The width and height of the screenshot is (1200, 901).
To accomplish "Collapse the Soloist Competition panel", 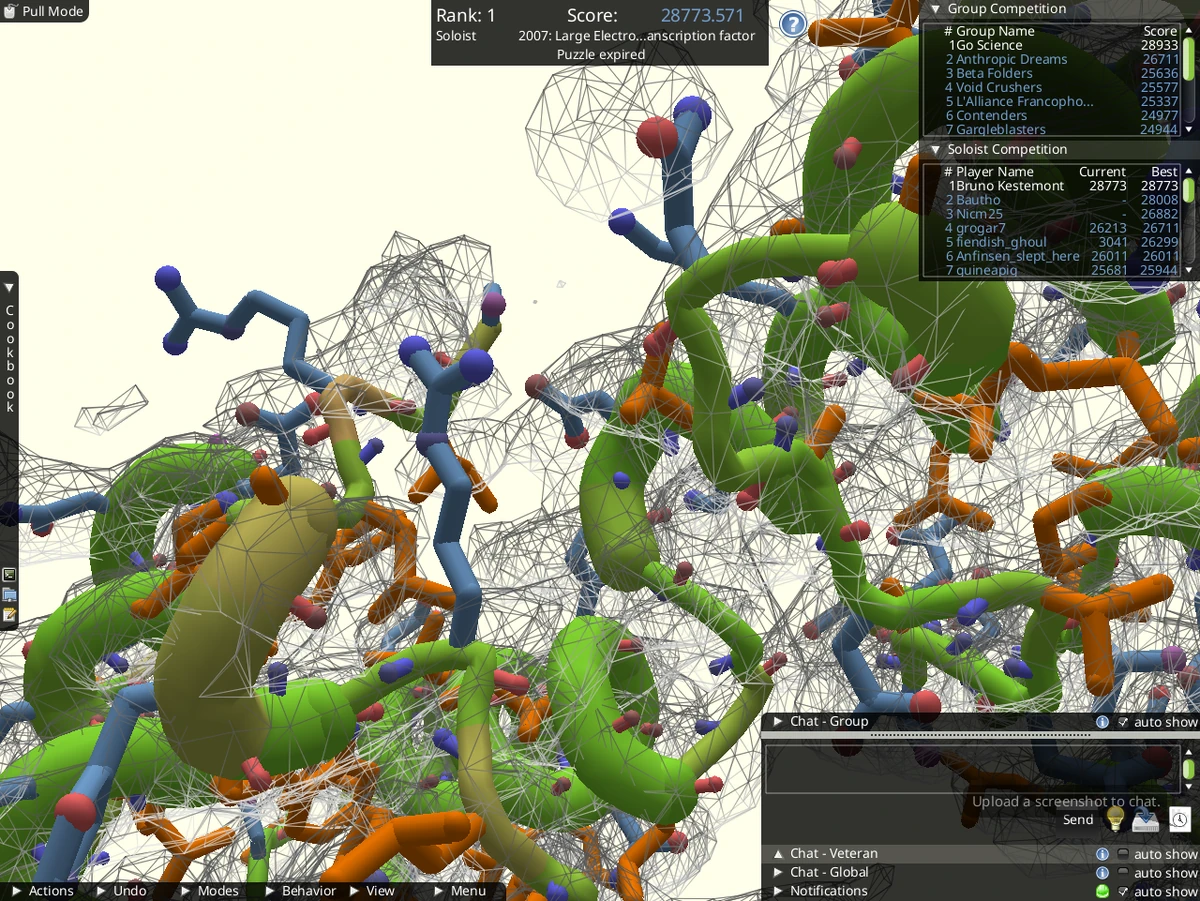I will point(935,149).
